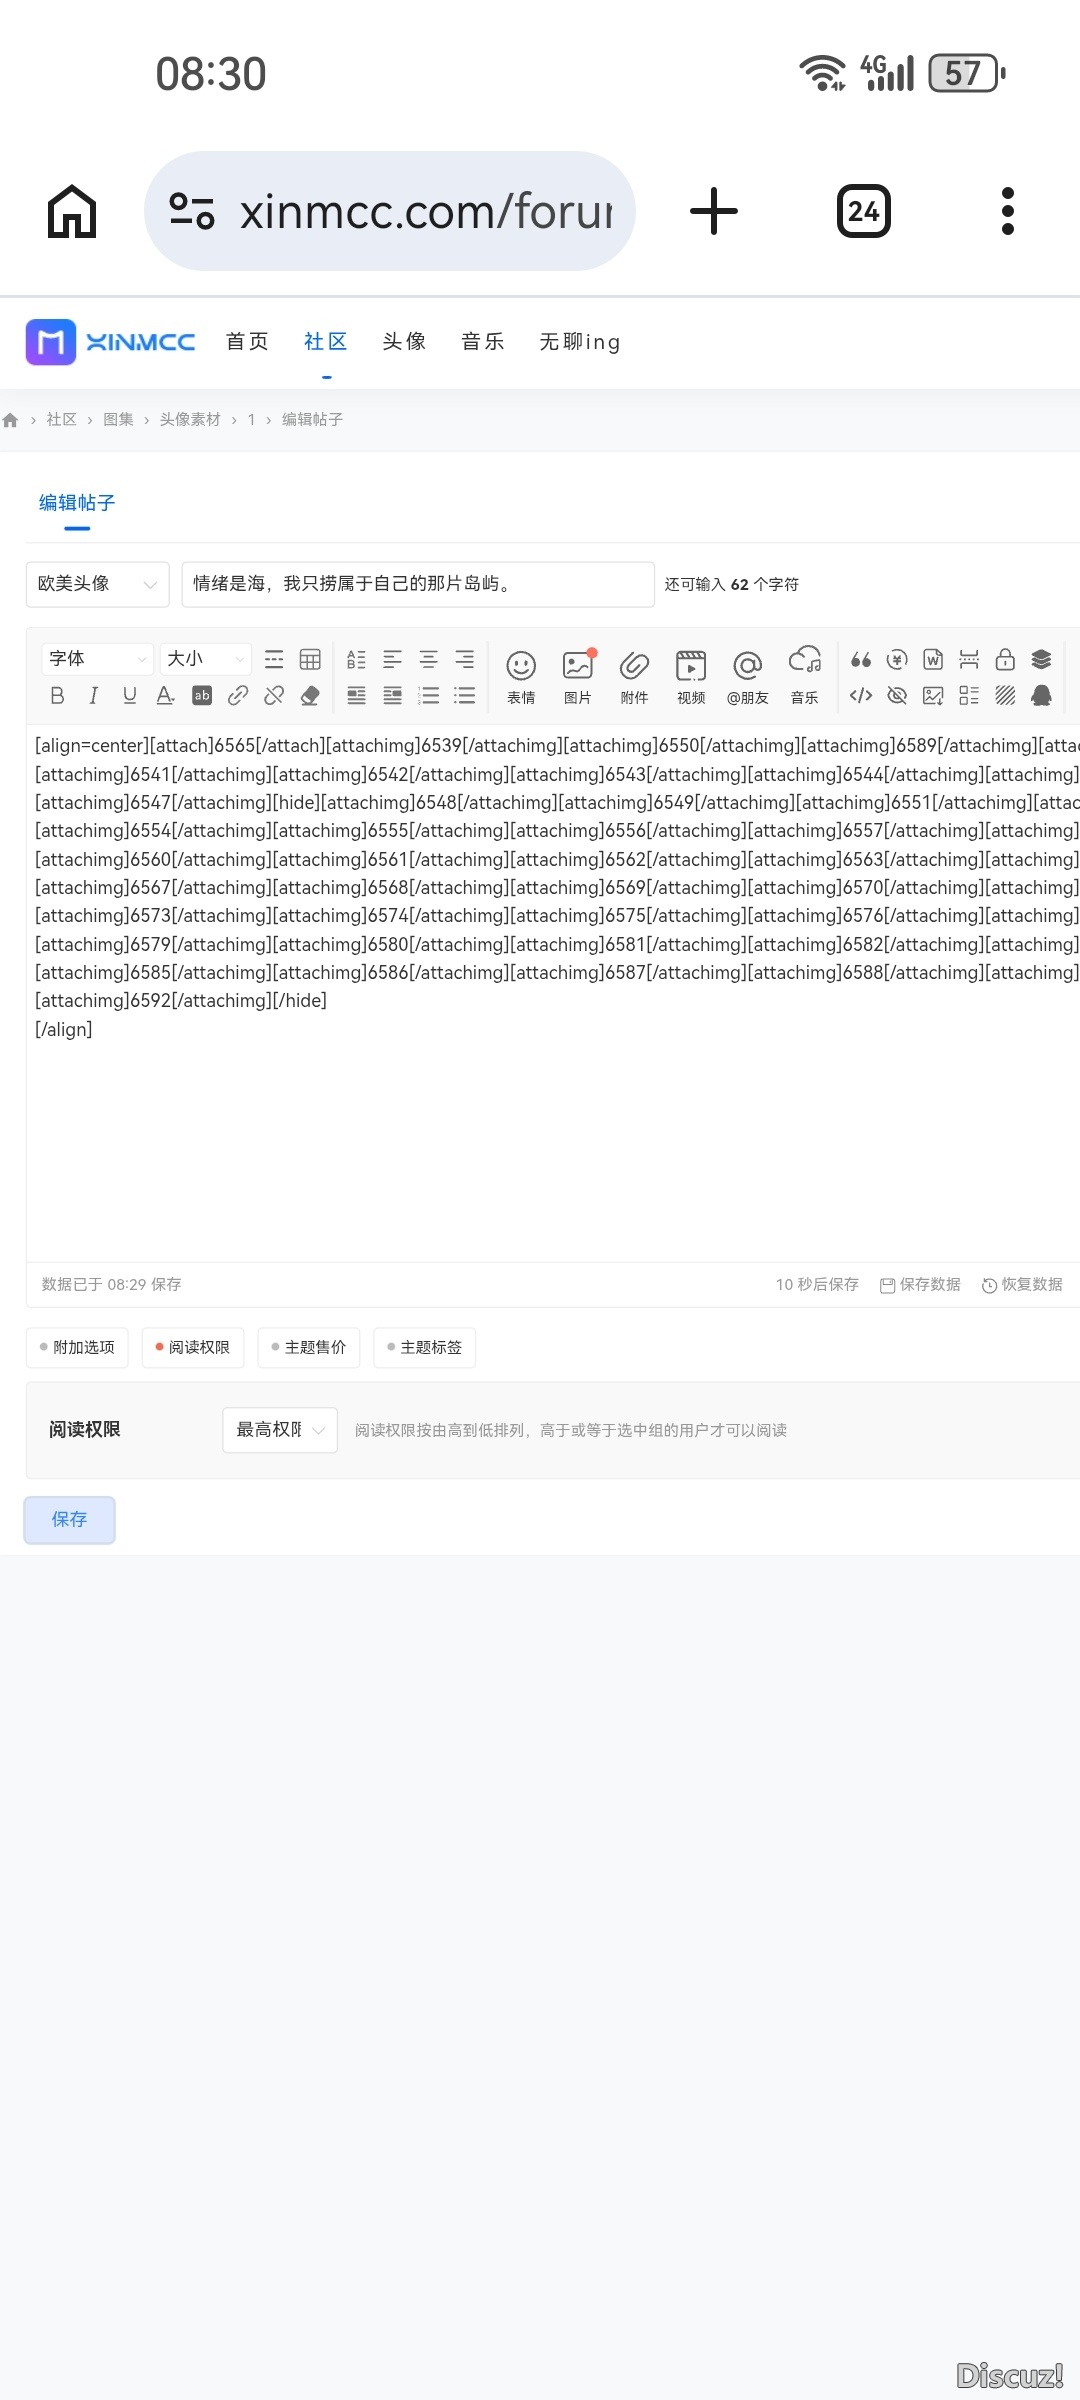Open the 字体 font dropdown
Image resolution: width=1080 pixels, height=2400 pixels.
click(97, 658)
